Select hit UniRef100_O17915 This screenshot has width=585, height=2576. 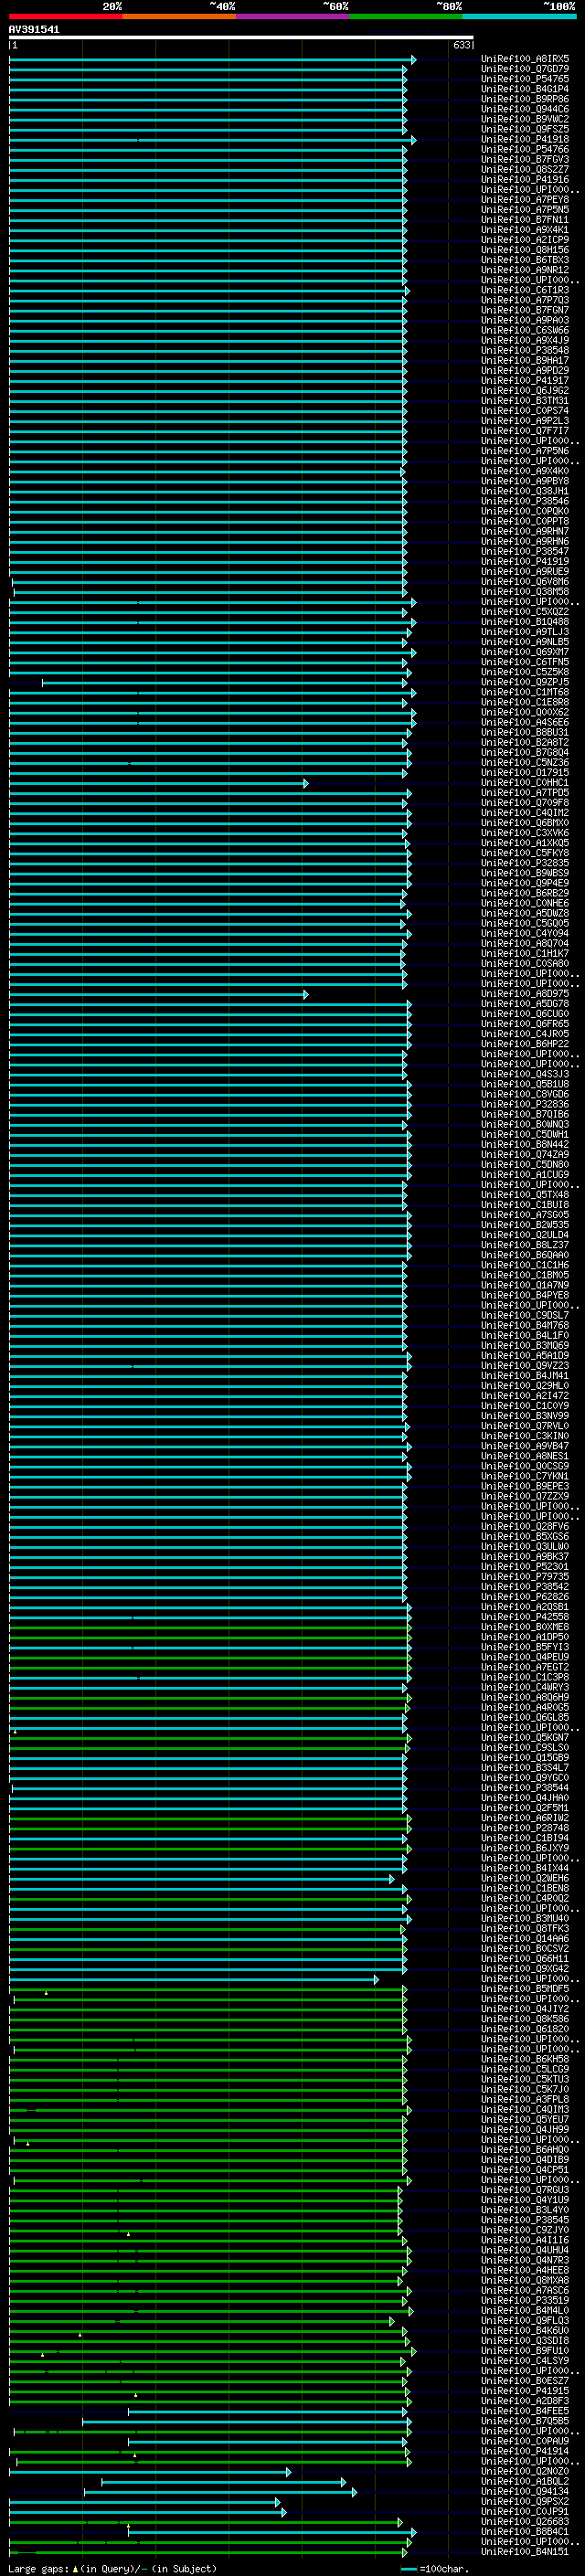click(525, 773)
